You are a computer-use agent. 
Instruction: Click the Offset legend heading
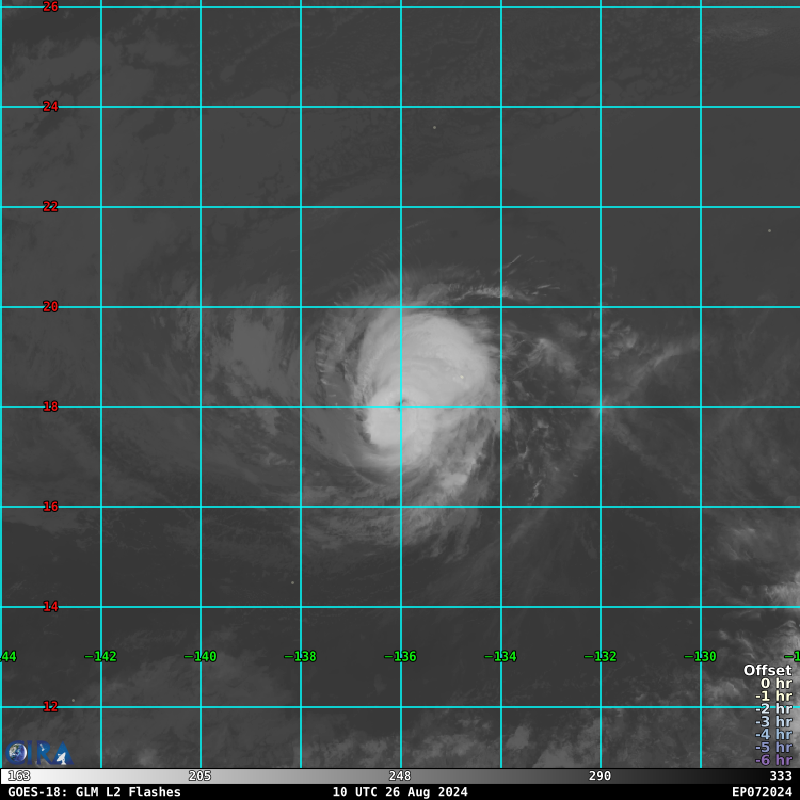click(767, 671)
